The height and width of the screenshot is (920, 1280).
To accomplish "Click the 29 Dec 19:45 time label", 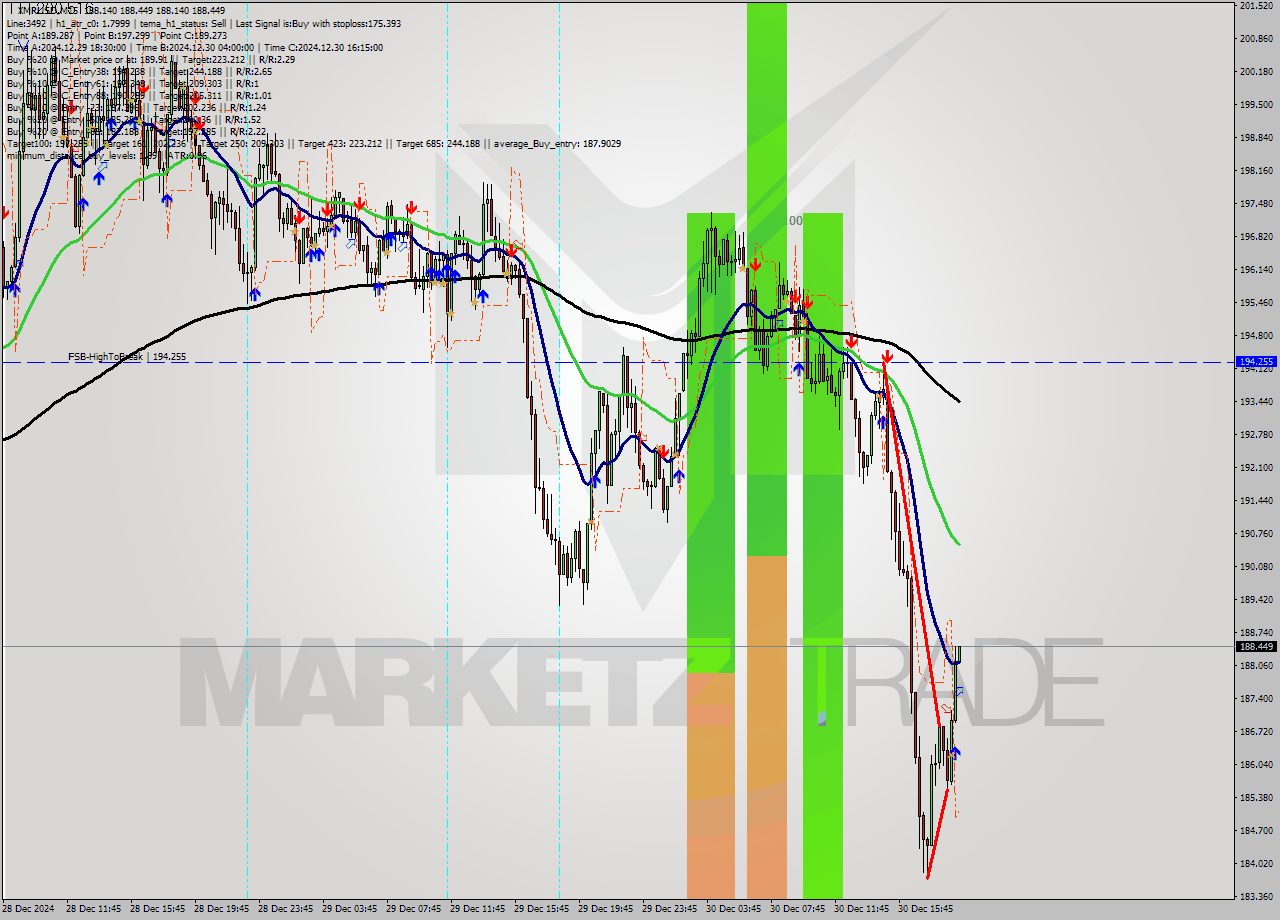I will pos(605,909).
